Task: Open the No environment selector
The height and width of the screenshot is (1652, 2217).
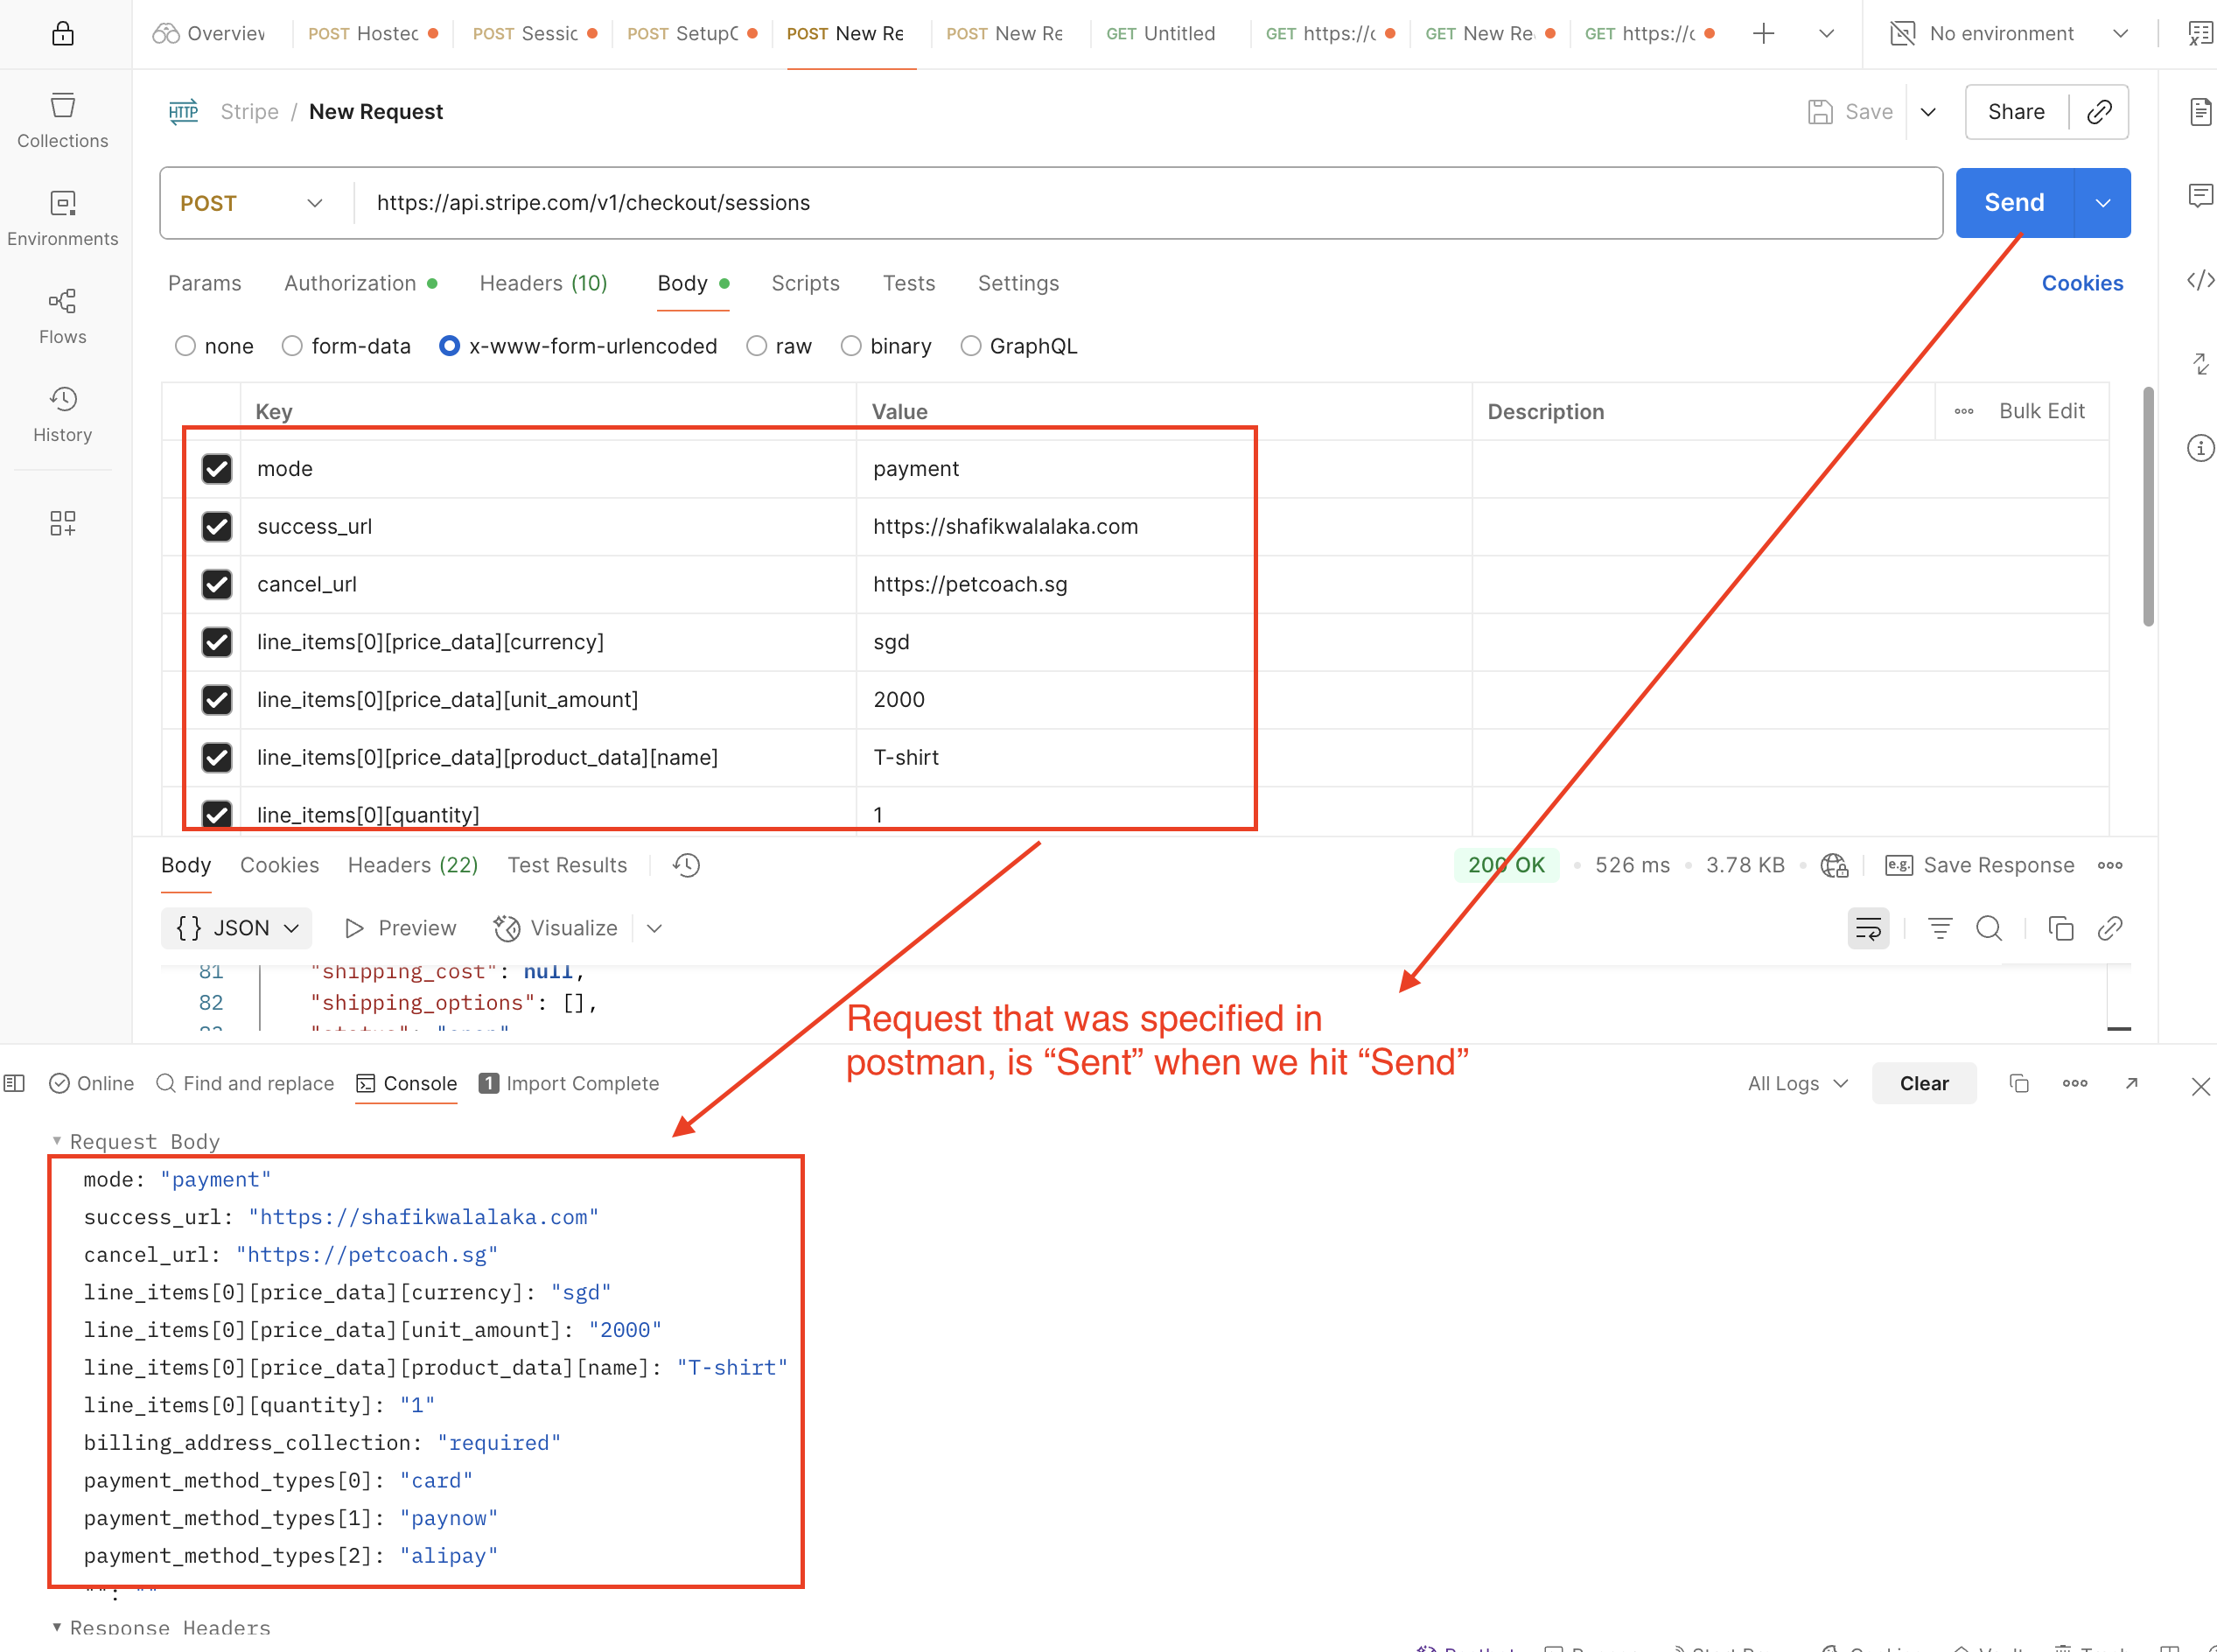Action: pyautogui.click(x=2010, y=33)
